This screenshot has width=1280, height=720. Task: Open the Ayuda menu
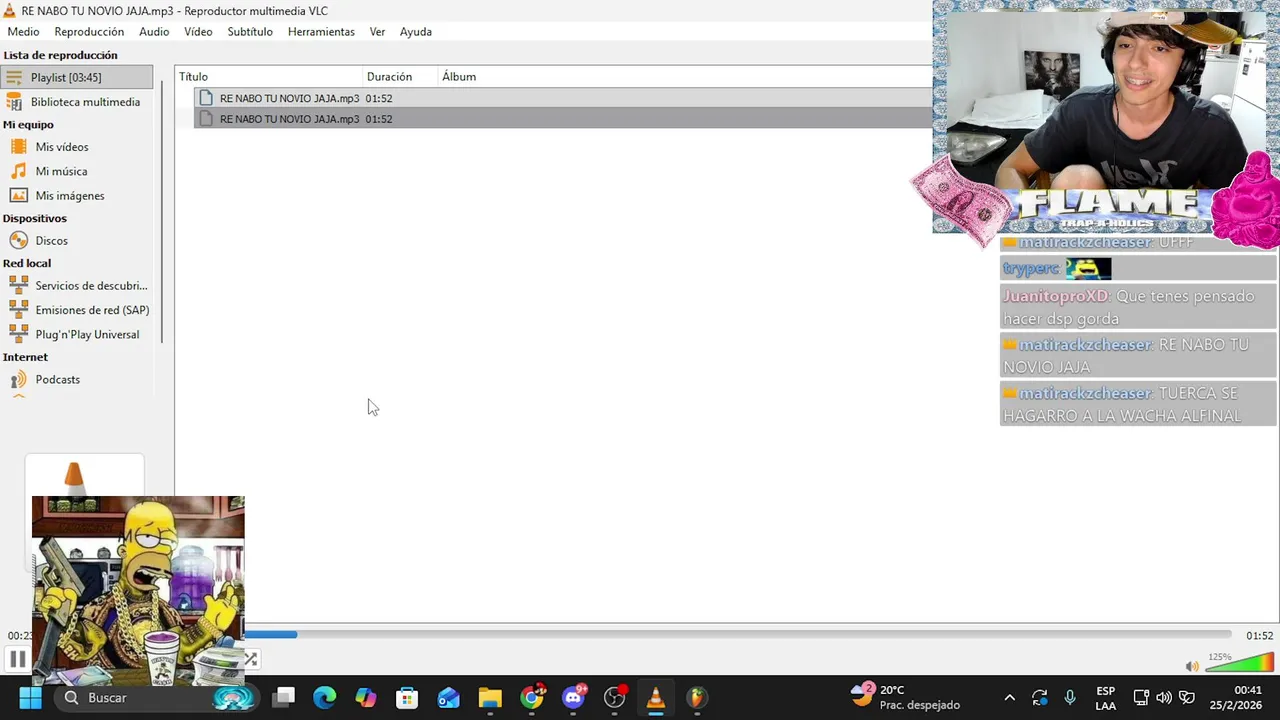click(x=416, y=32)
